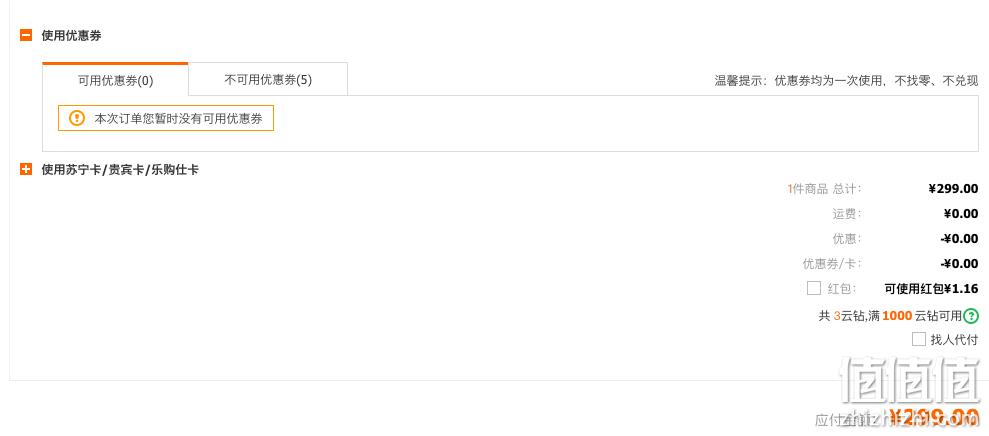Click the 红包 label
Screen dimensions: 989x436
[841, 289]
